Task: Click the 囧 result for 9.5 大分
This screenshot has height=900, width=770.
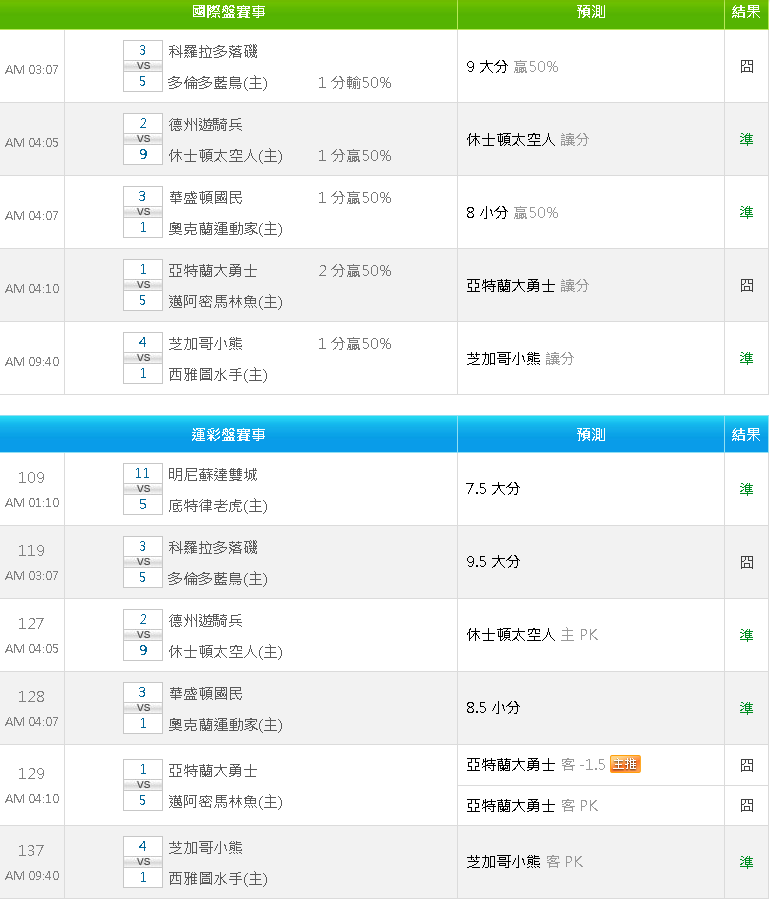Action: [x=746, y=561]
